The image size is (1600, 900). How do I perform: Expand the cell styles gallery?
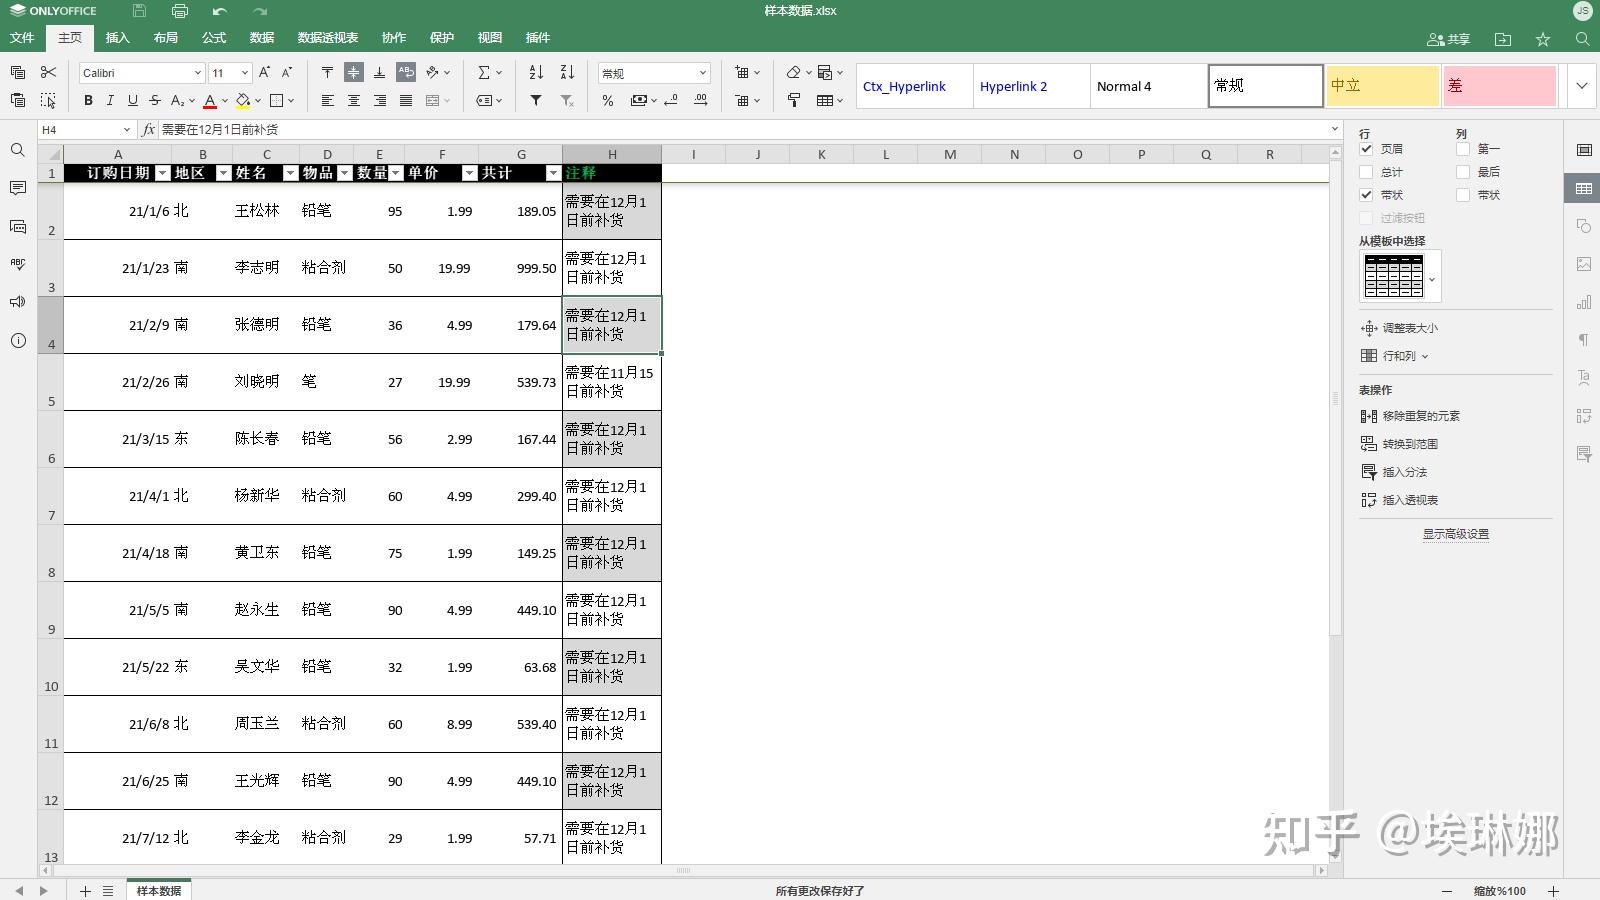pyautogui.click(x=1581, y=86)
